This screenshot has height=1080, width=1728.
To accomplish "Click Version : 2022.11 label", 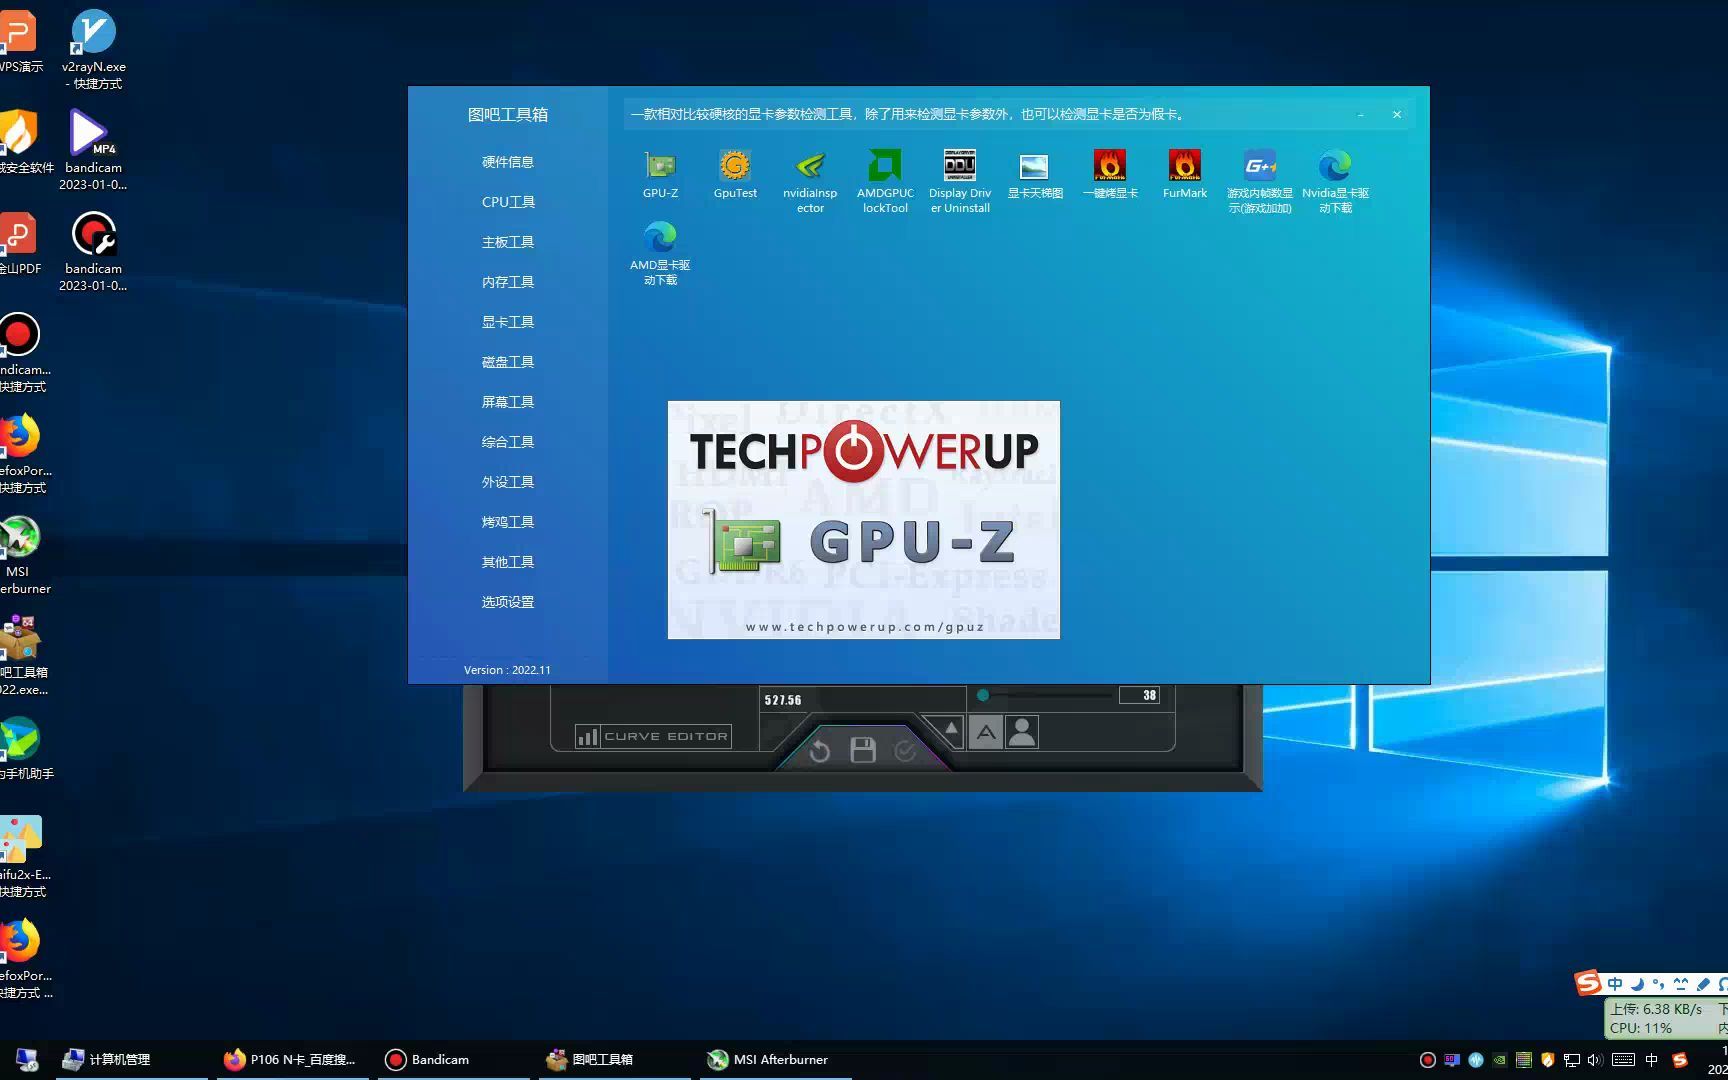I will (x=507, y=670).
